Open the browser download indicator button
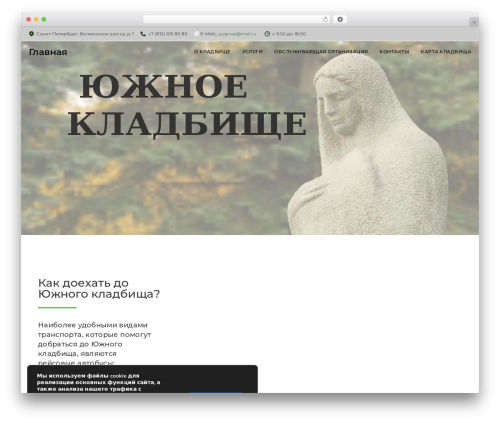 (x=340, y=20)
